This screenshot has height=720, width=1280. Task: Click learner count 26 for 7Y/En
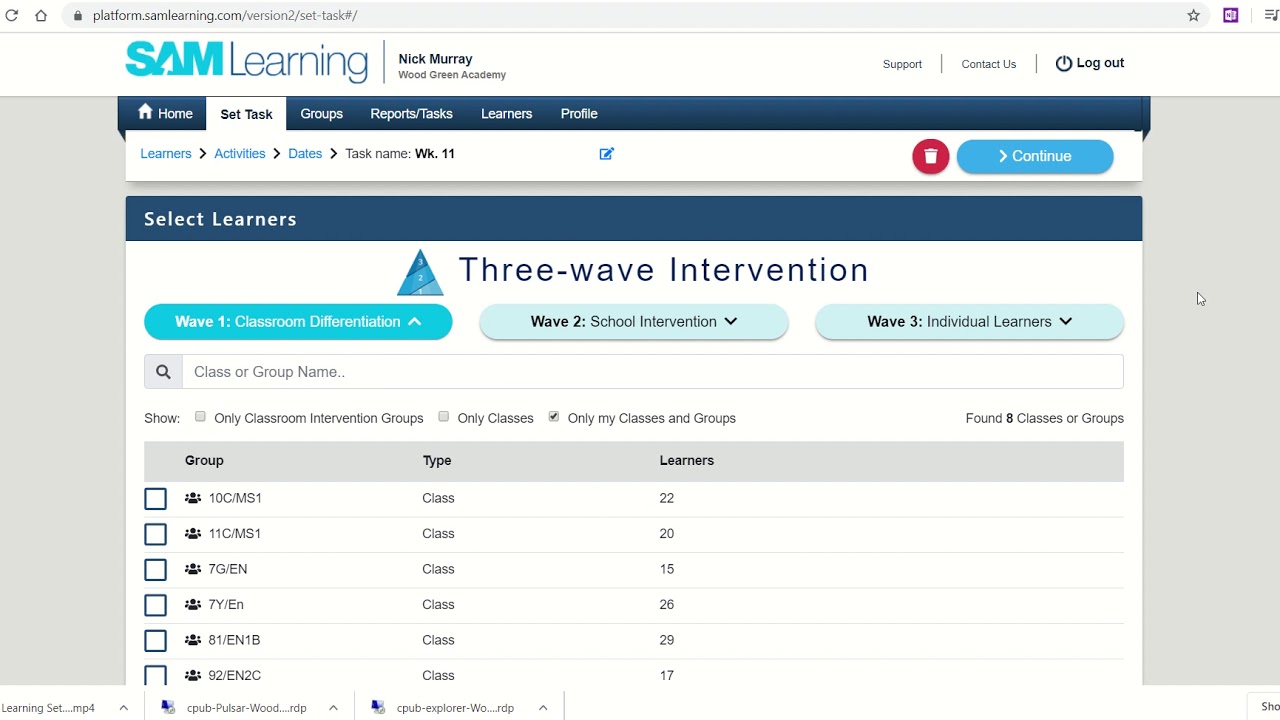[x=667, y=605]
